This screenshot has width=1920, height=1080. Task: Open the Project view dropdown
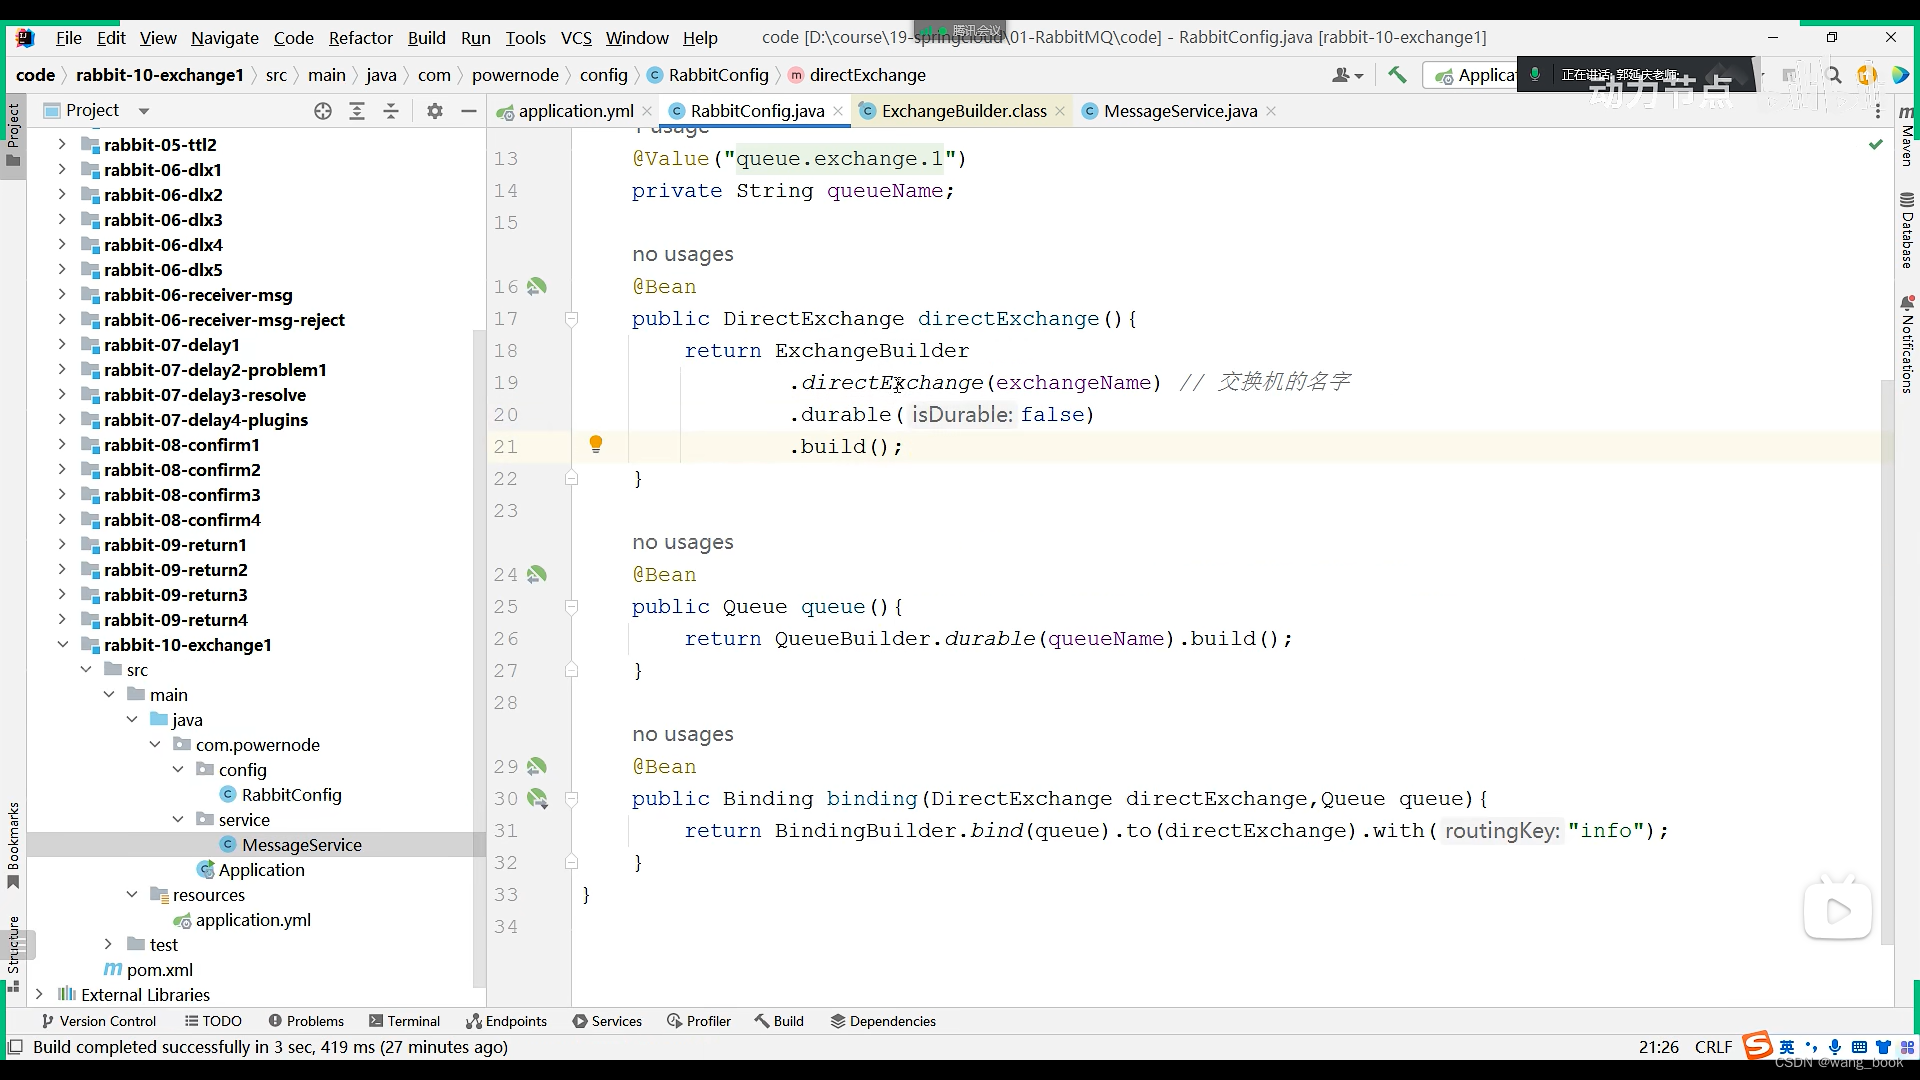(144, 111)
